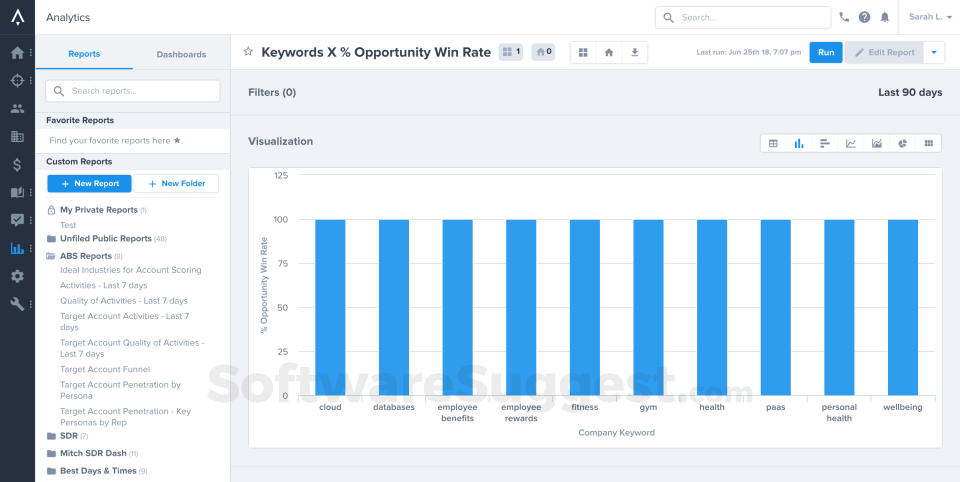The width and height of the screenshot is (960, 482).
Task: Choose area chart visualization icon
Action: (877, 143)
